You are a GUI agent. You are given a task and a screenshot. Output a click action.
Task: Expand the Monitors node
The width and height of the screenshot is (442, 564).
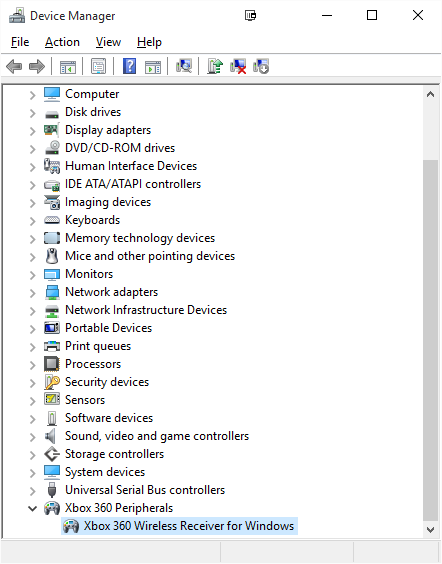(x=33, y=275)
